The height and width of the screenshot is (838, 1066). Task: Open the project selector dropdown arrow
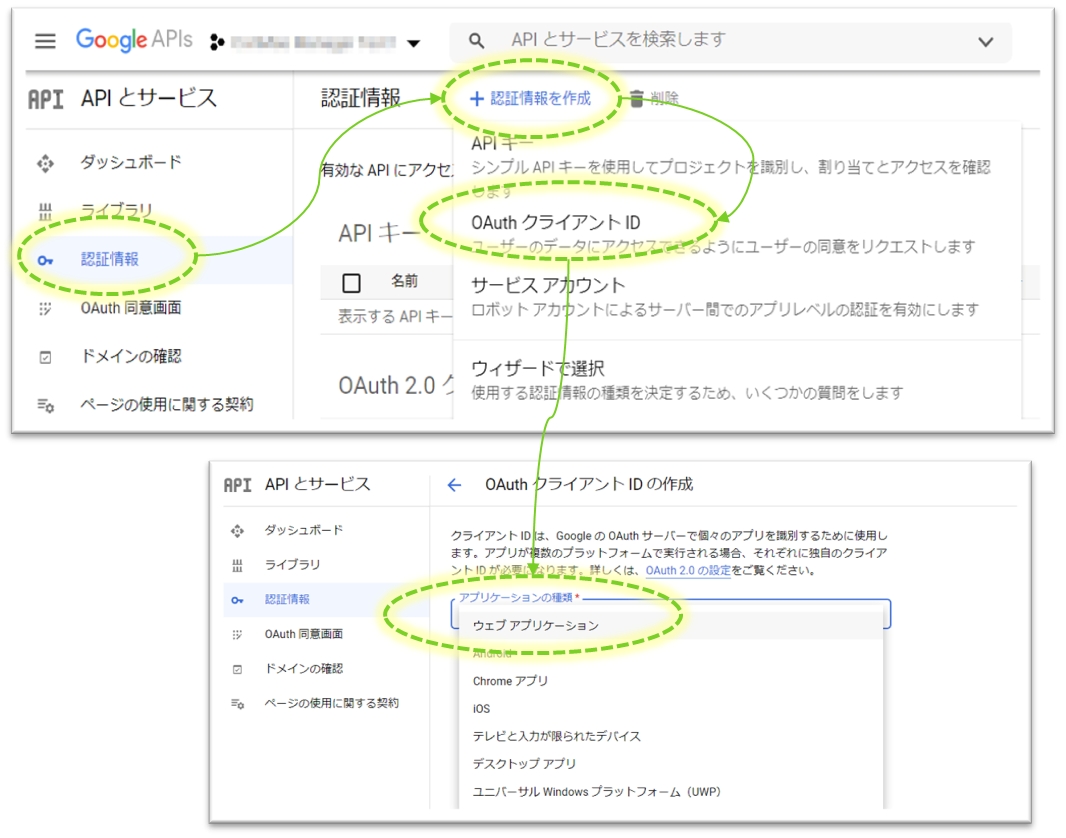tap(412, 43)
